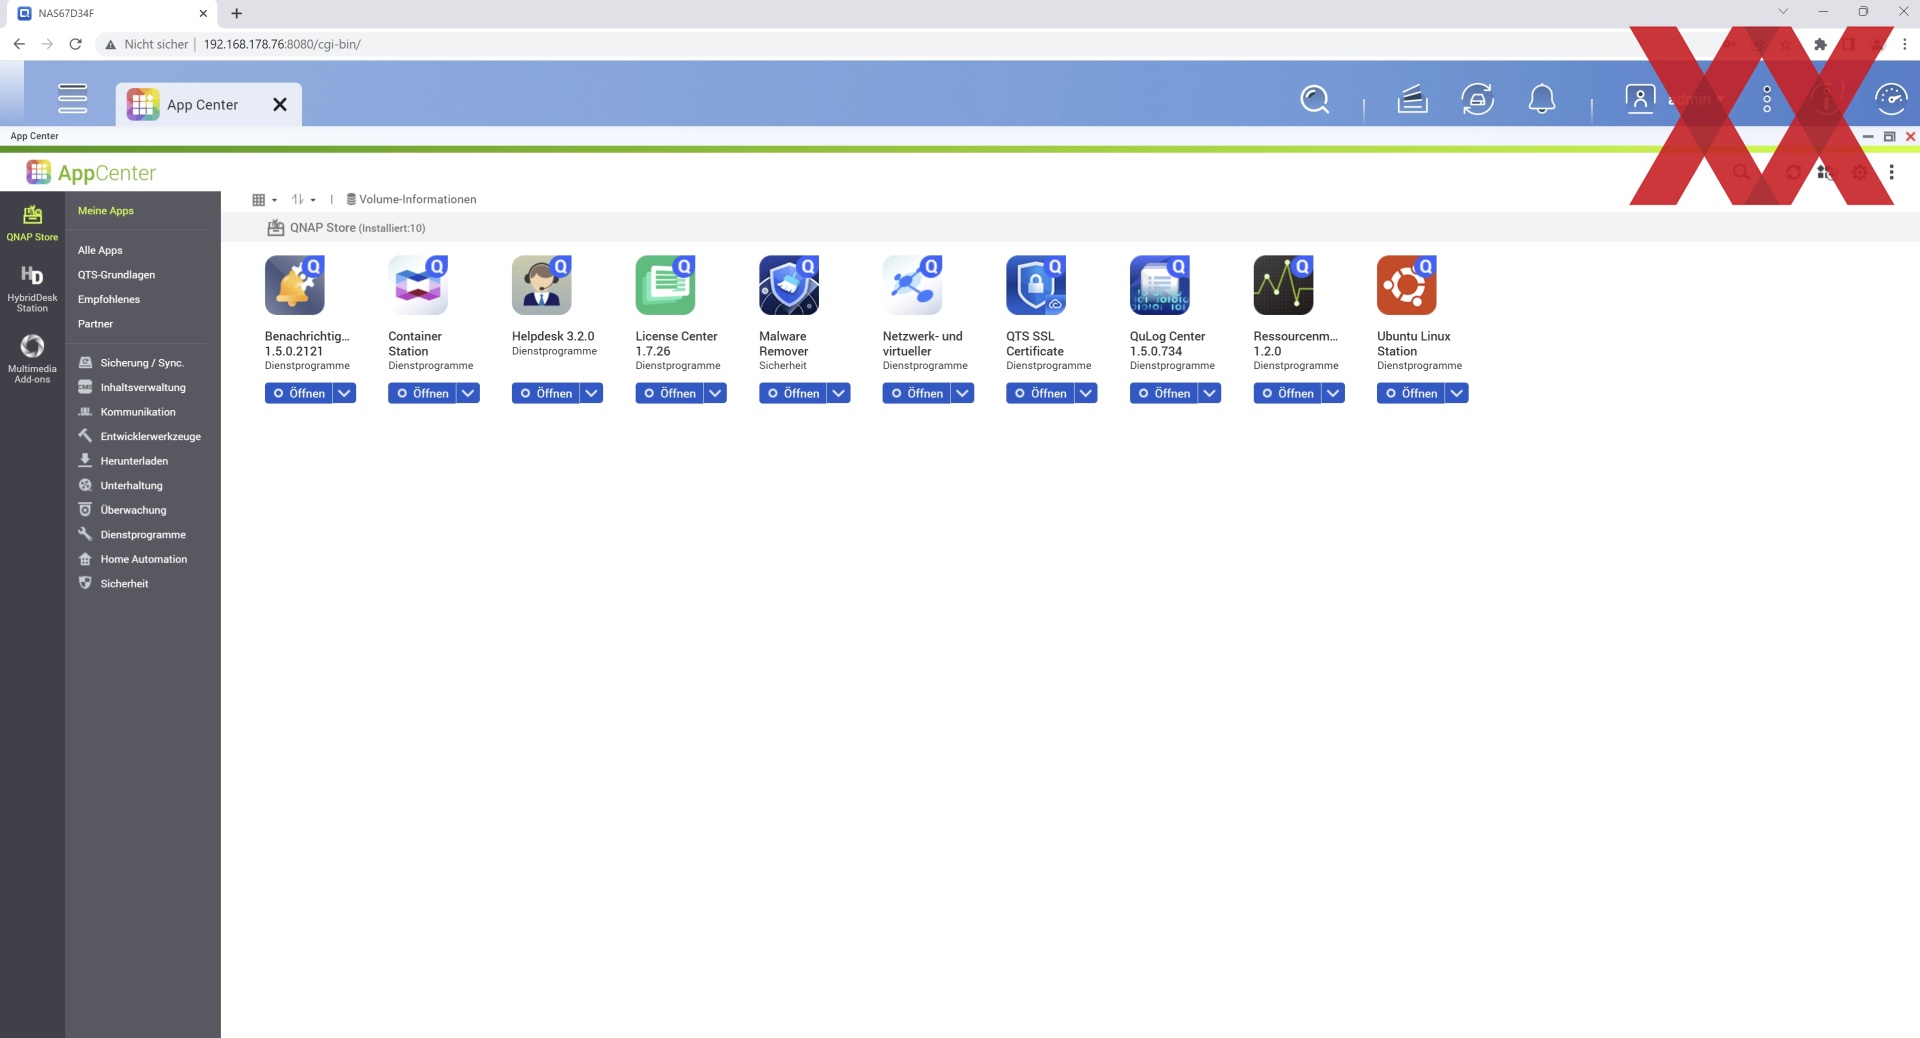The width and height of the screenshot is (1920, 1038).
Task: Click the License Center app icon
Action: pyautogui.click(x=666, y=285)
